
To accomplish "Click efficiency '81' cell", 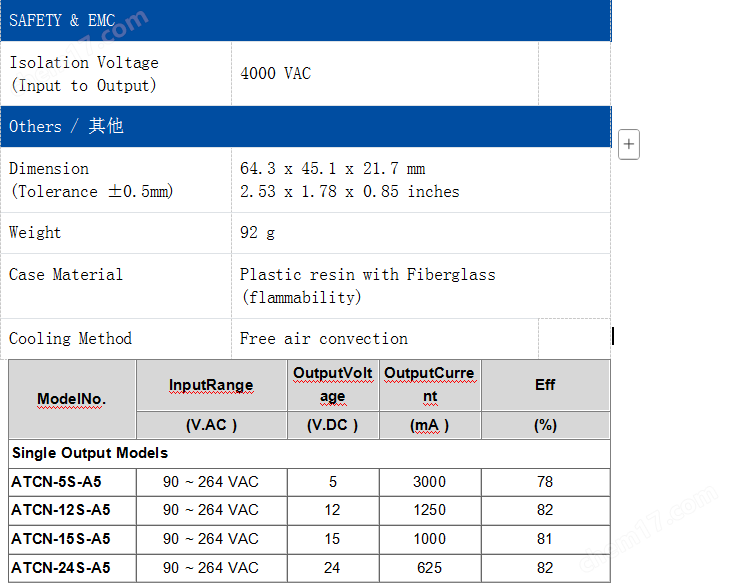I will (545, 539).
